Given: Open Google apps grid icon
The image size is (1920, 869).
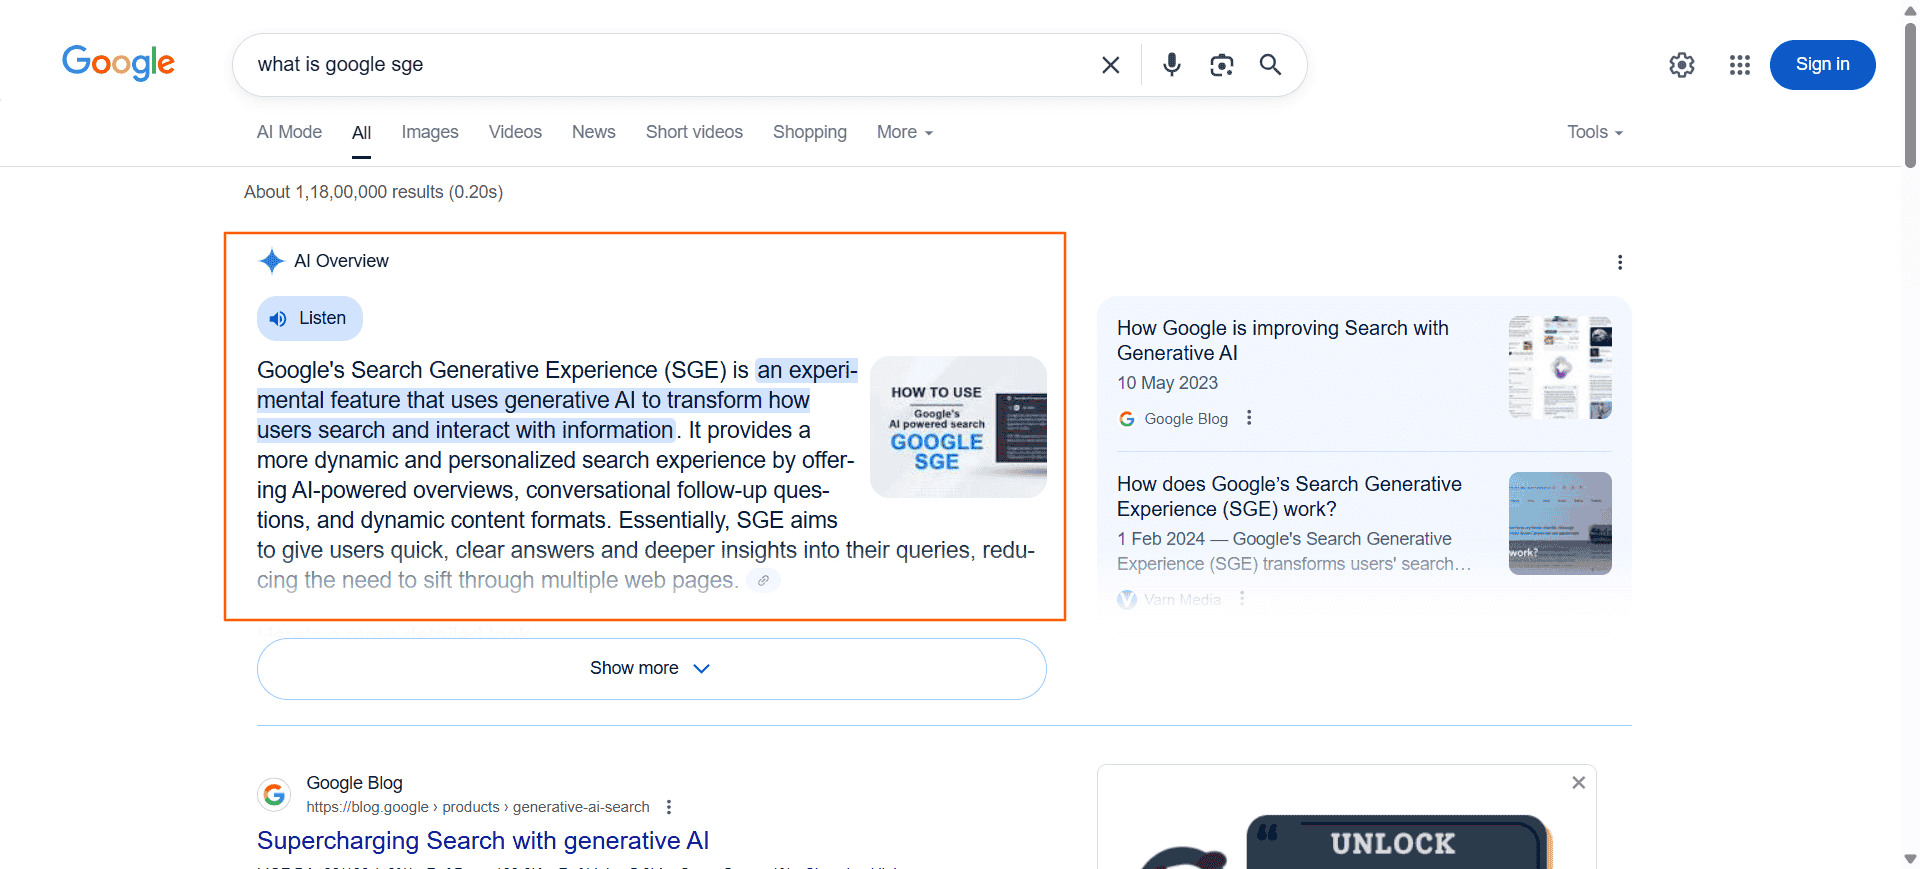Looking at the screenshot, I should tap(1740, 65).
